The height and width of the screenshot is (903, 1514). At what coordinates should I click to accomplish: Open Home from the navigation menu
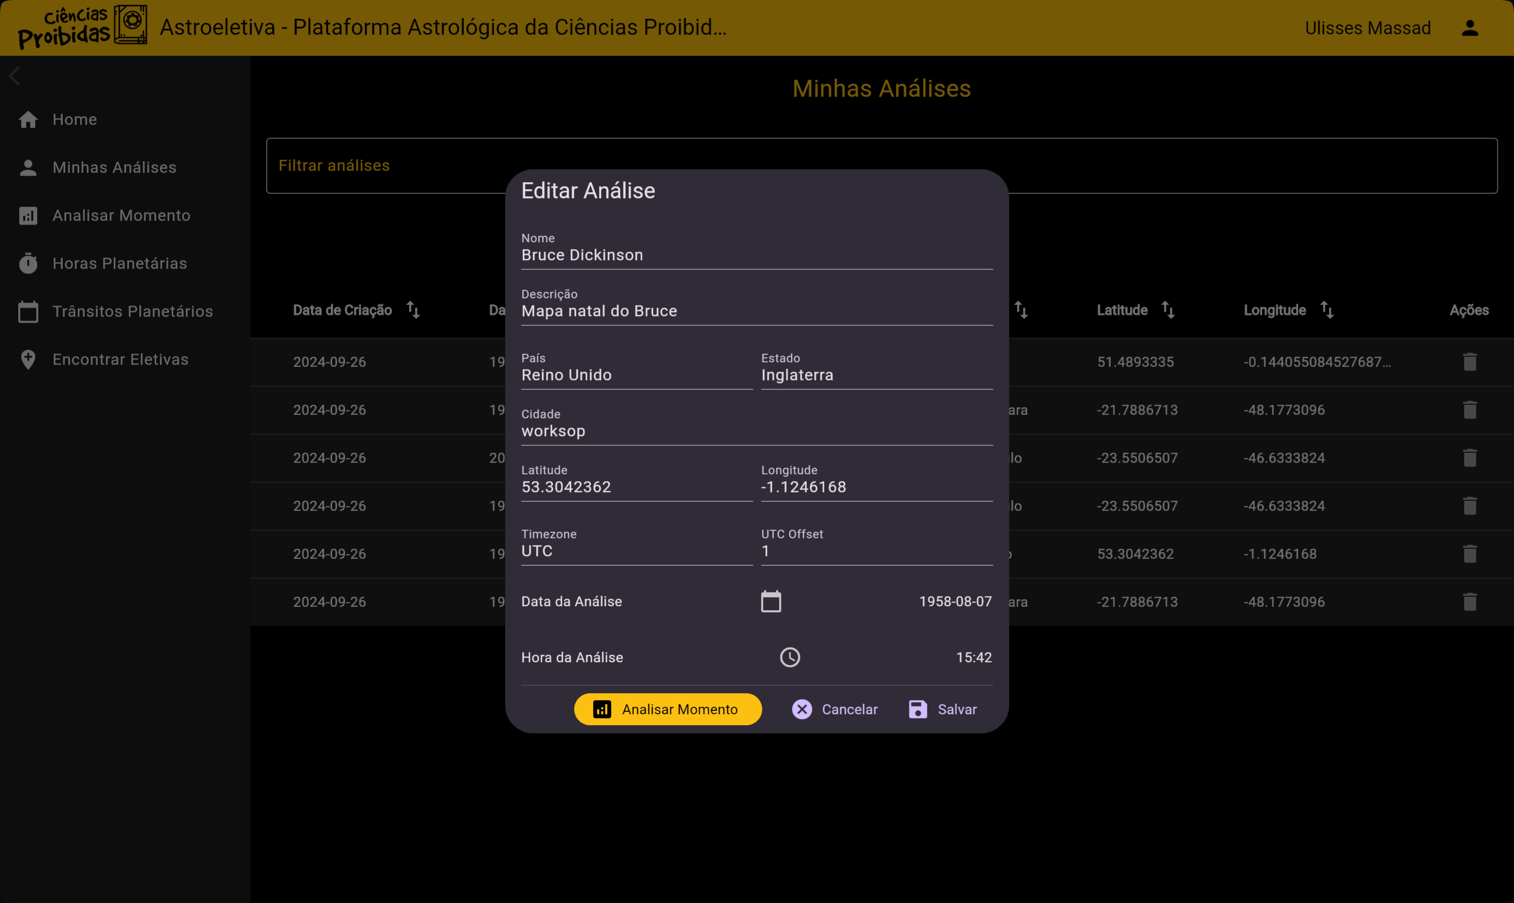tap(74, 119)
